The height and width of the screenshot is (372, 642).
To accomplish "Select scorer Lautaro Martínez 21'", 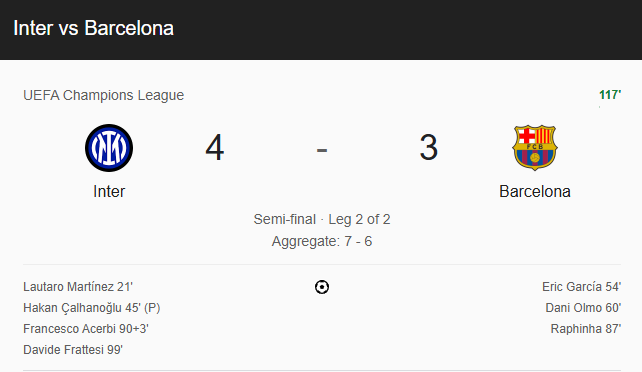I will (78, 286).
